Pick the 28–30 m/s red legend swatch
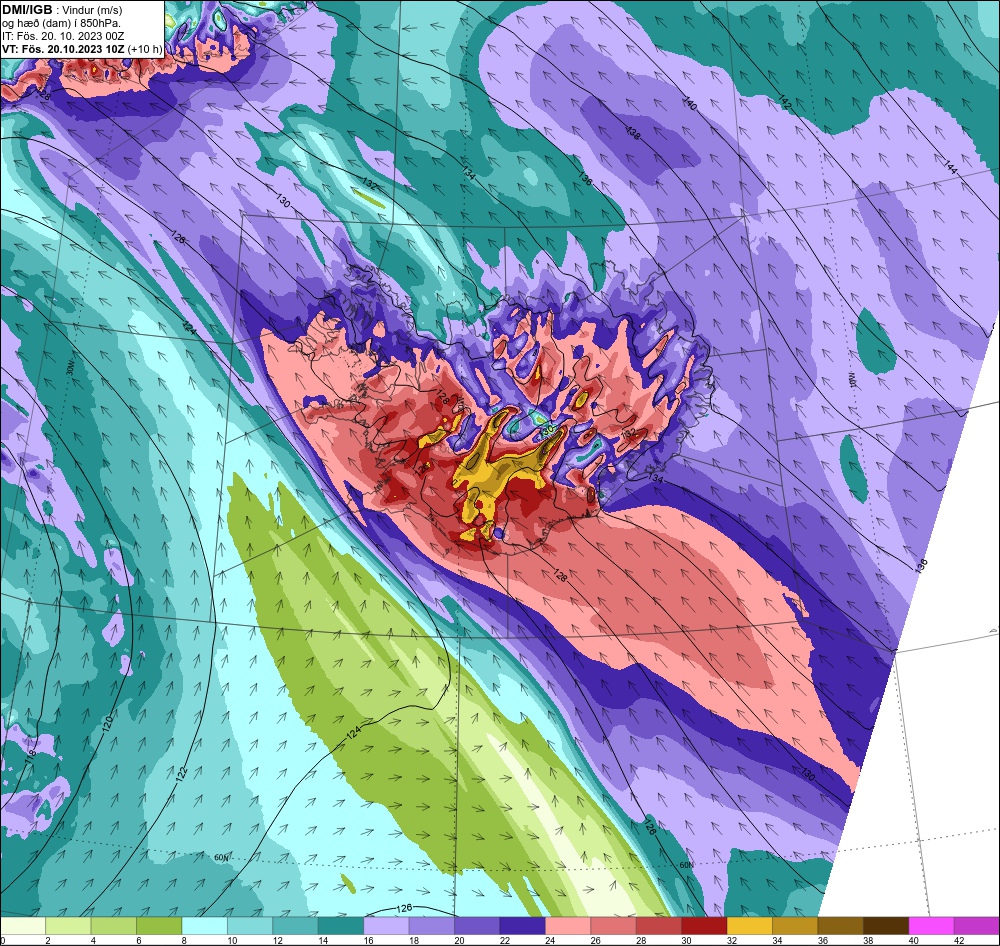 659,926
